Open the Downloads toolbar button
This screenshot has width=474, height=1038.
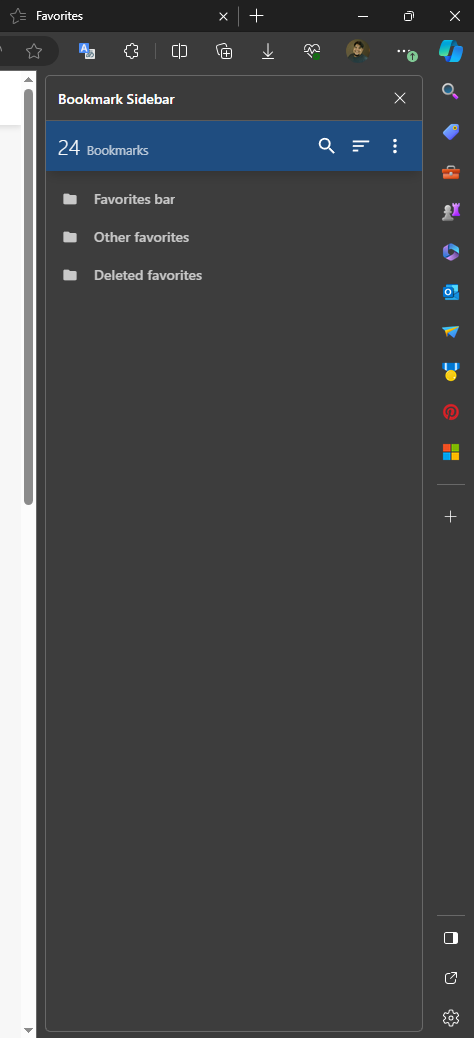pos(267,51)
